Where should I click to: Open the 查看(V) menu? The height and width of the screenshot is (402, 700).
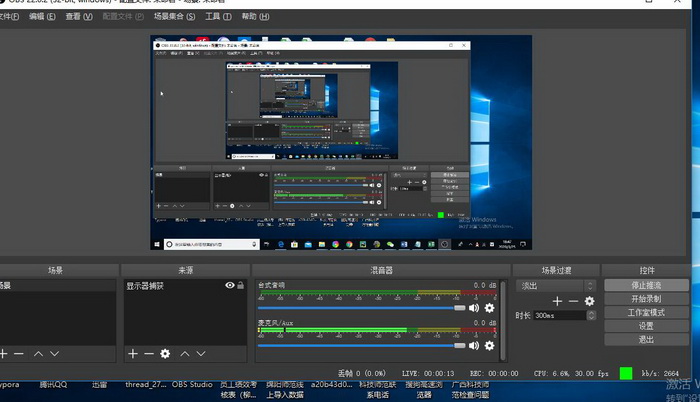pyautogui.click(x=79, y=17)
